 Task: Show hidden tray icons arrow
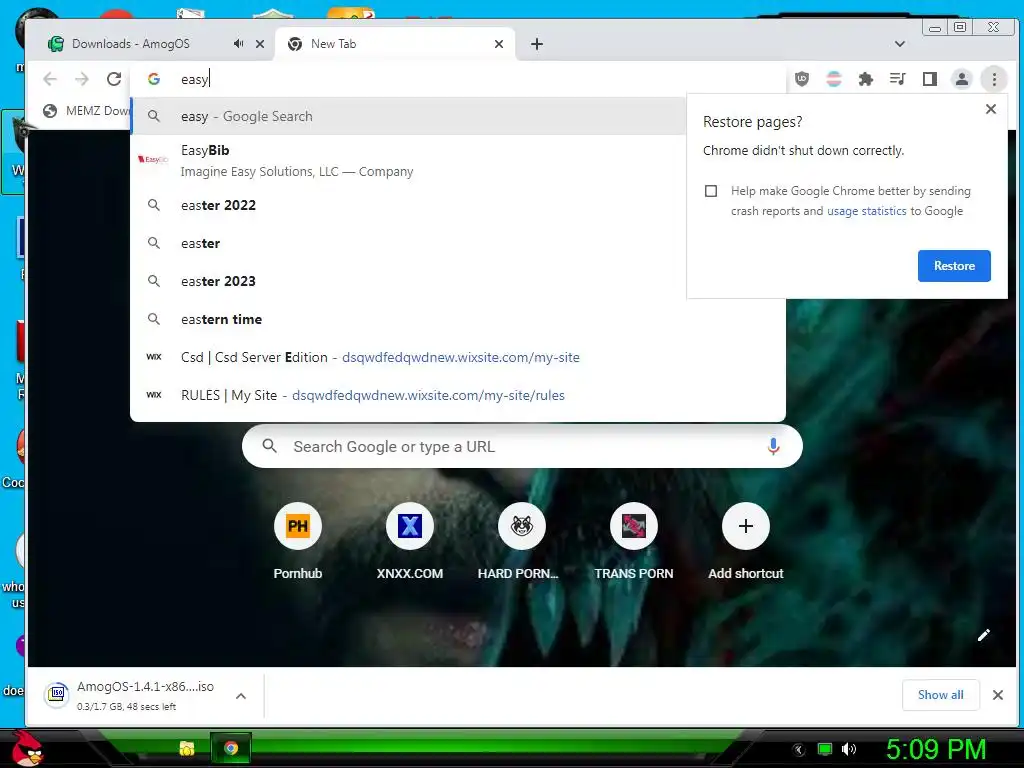click(x=798, y=750)
